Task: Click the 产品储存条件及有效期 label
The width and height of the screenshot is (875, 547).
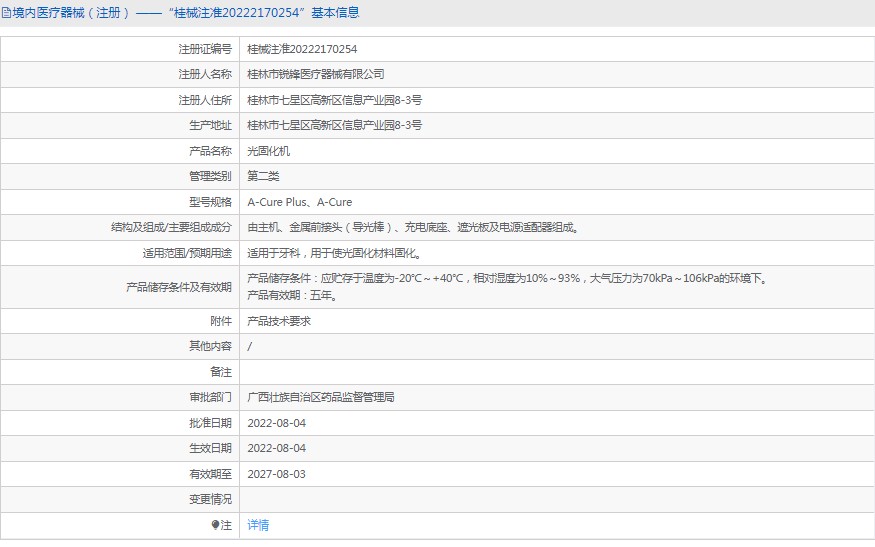Action: click(179, 287)
